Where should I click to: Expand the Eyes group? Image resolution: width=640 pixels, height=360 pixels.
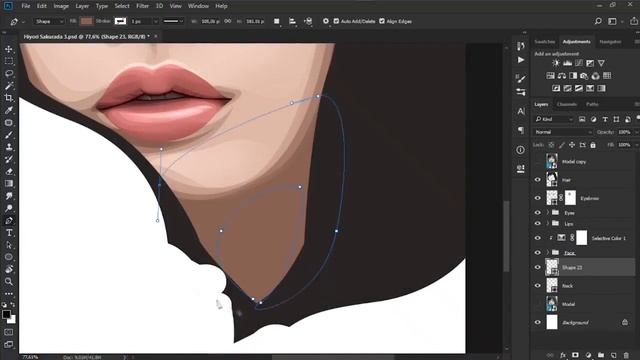(548, 213)
